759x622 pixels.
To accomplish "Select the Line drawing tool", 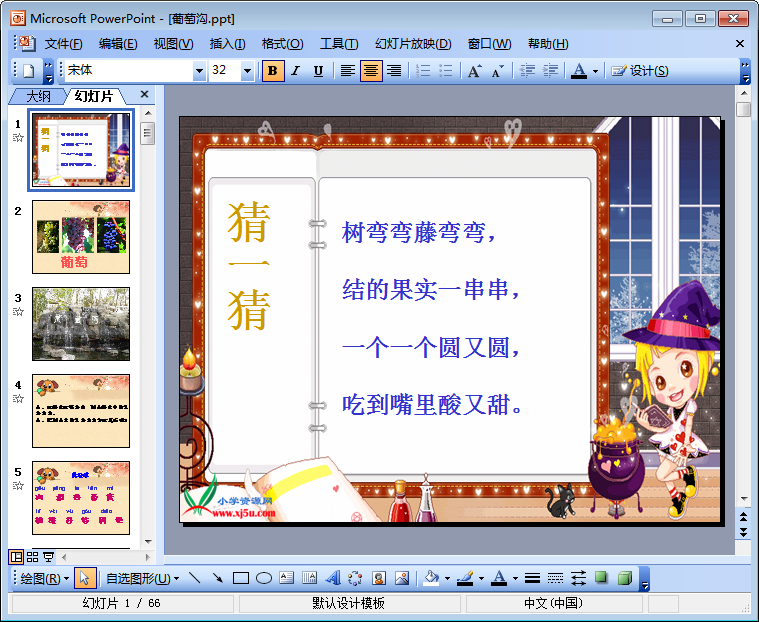I will coord(195,578).
